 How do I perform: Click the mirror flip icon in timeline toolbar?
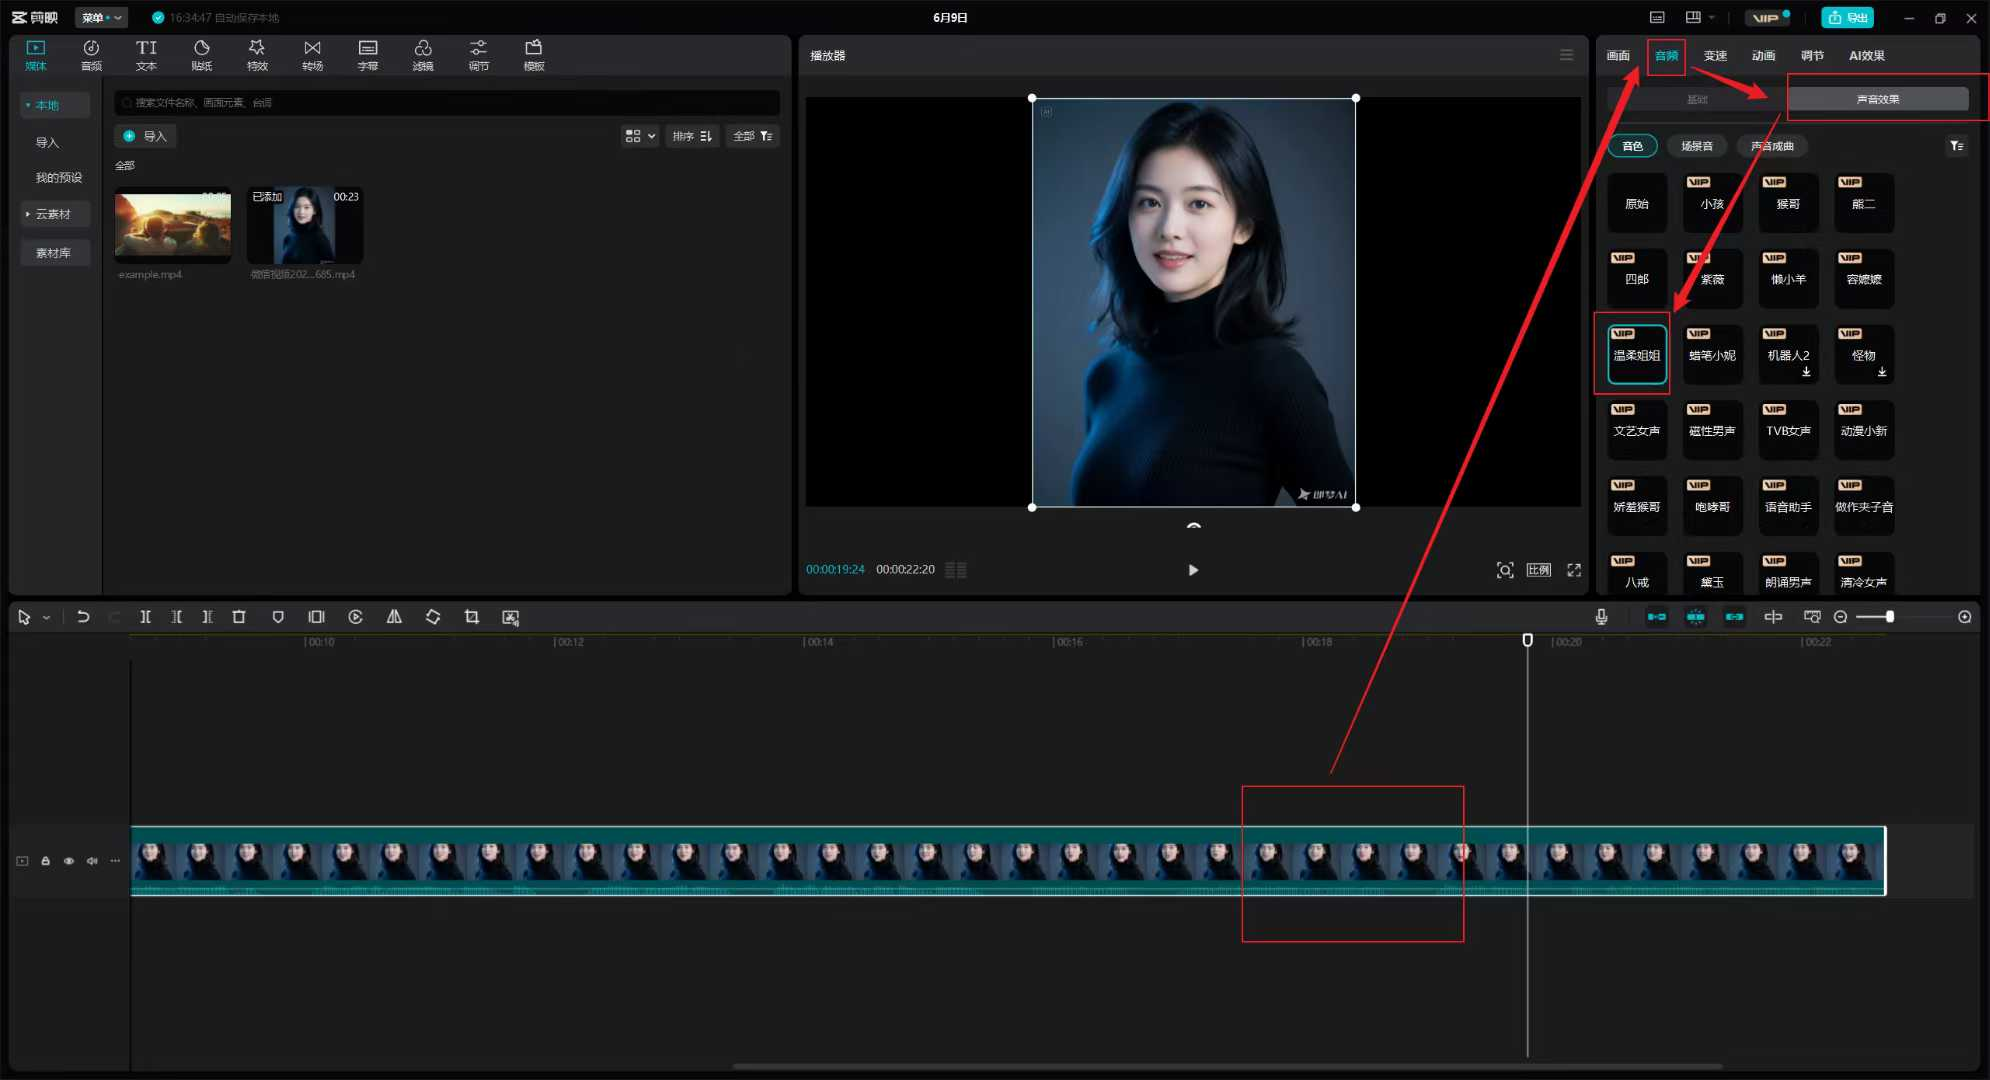tap(394, 617)
